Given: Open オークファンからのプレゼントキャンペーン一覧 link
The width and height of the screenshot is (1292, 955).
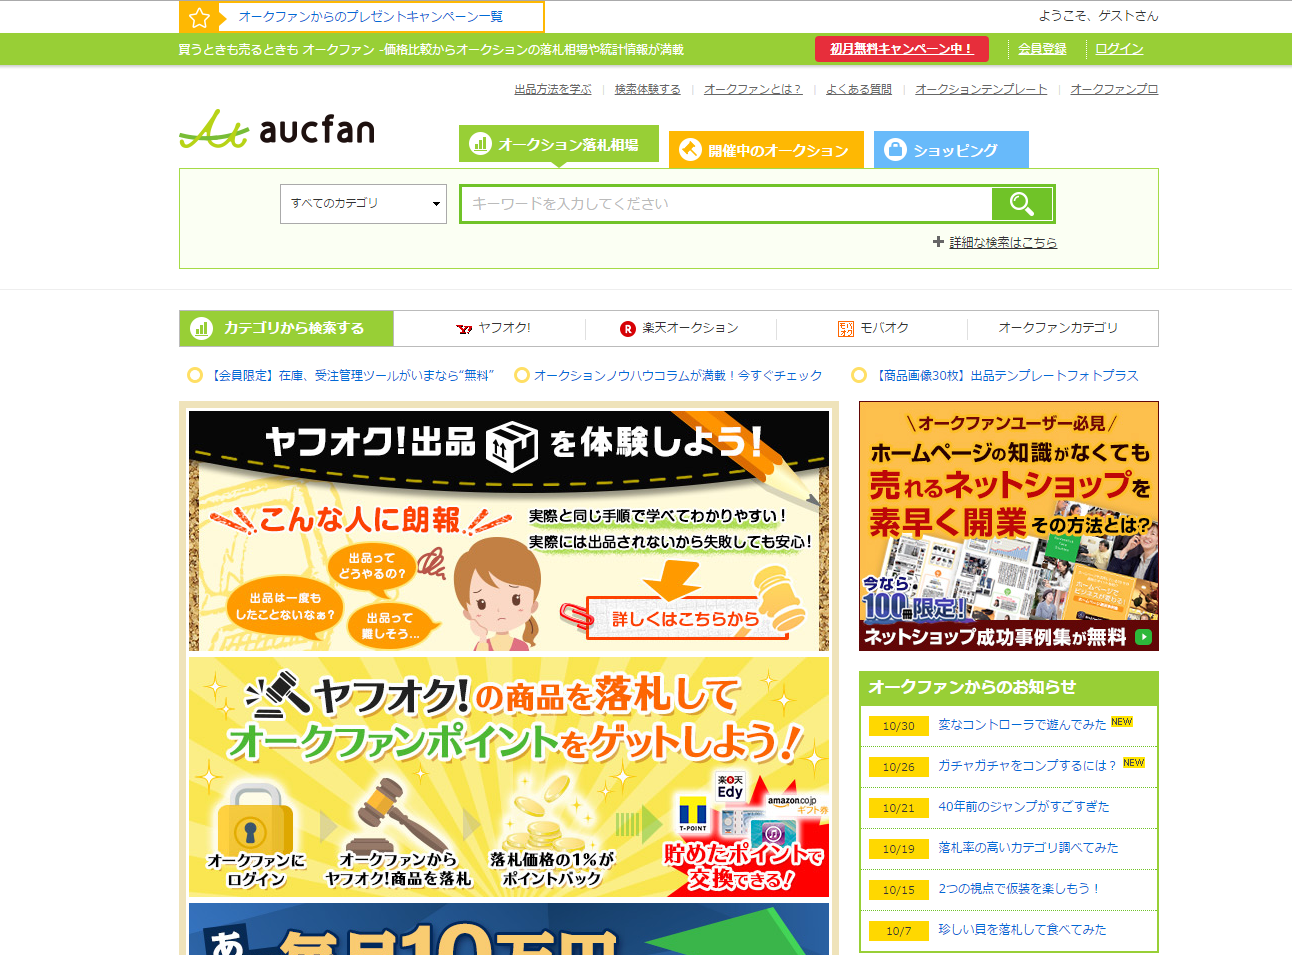Looking at the screenshot, I should [371, 17].
